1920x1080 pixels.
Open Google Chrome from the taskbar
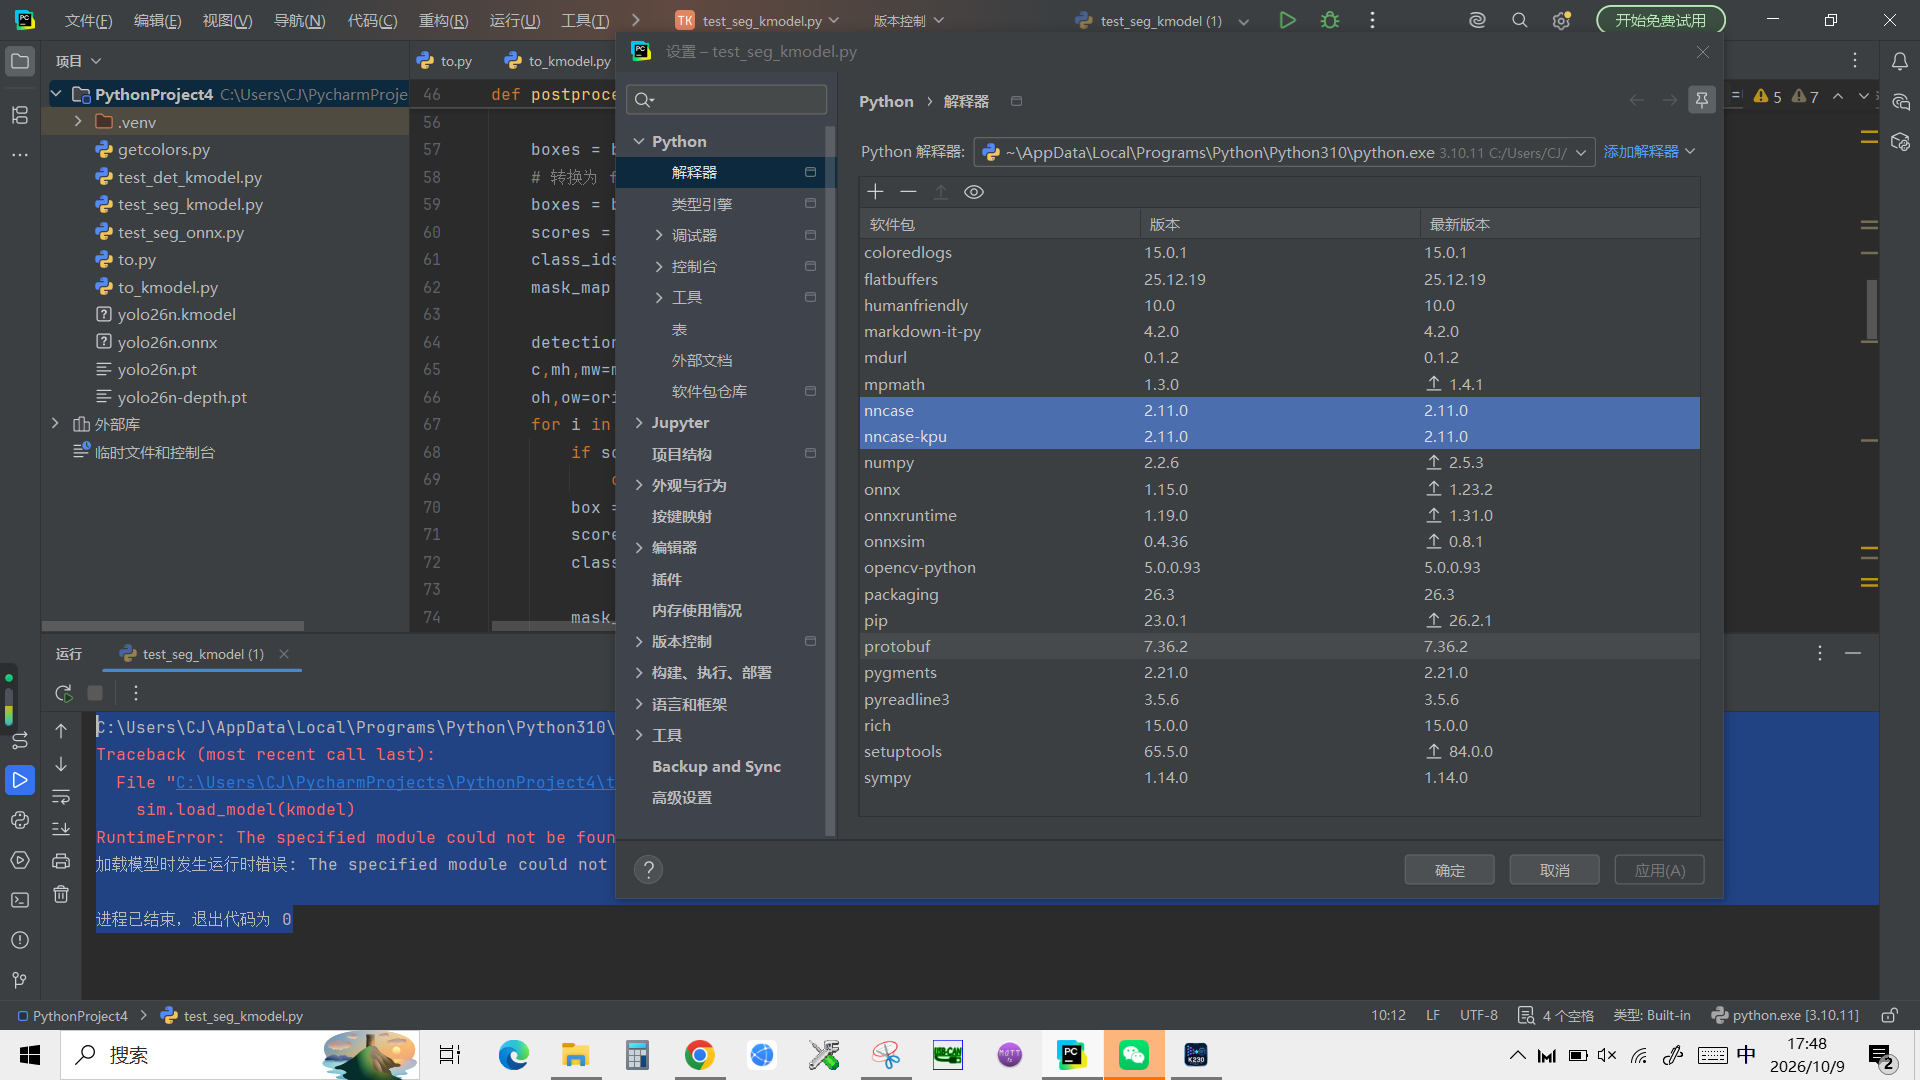699,1055
